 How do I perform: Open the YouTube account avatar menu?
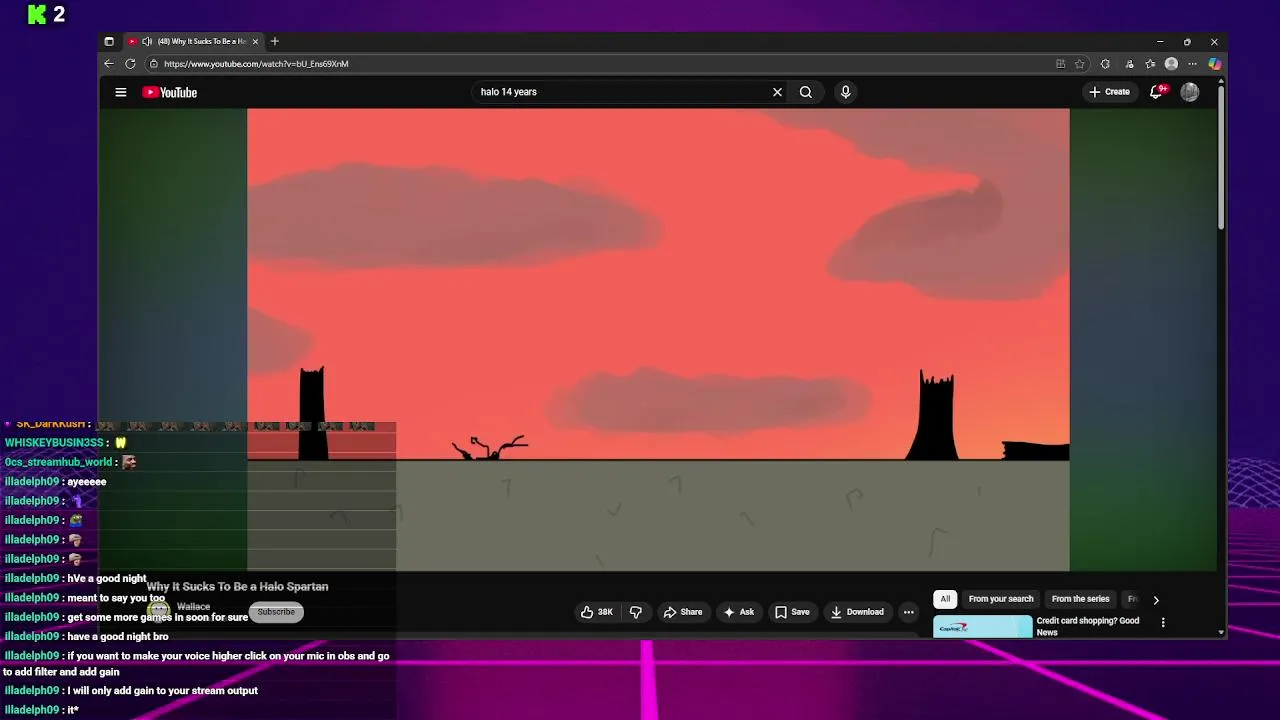click(x=1190, y=92)
